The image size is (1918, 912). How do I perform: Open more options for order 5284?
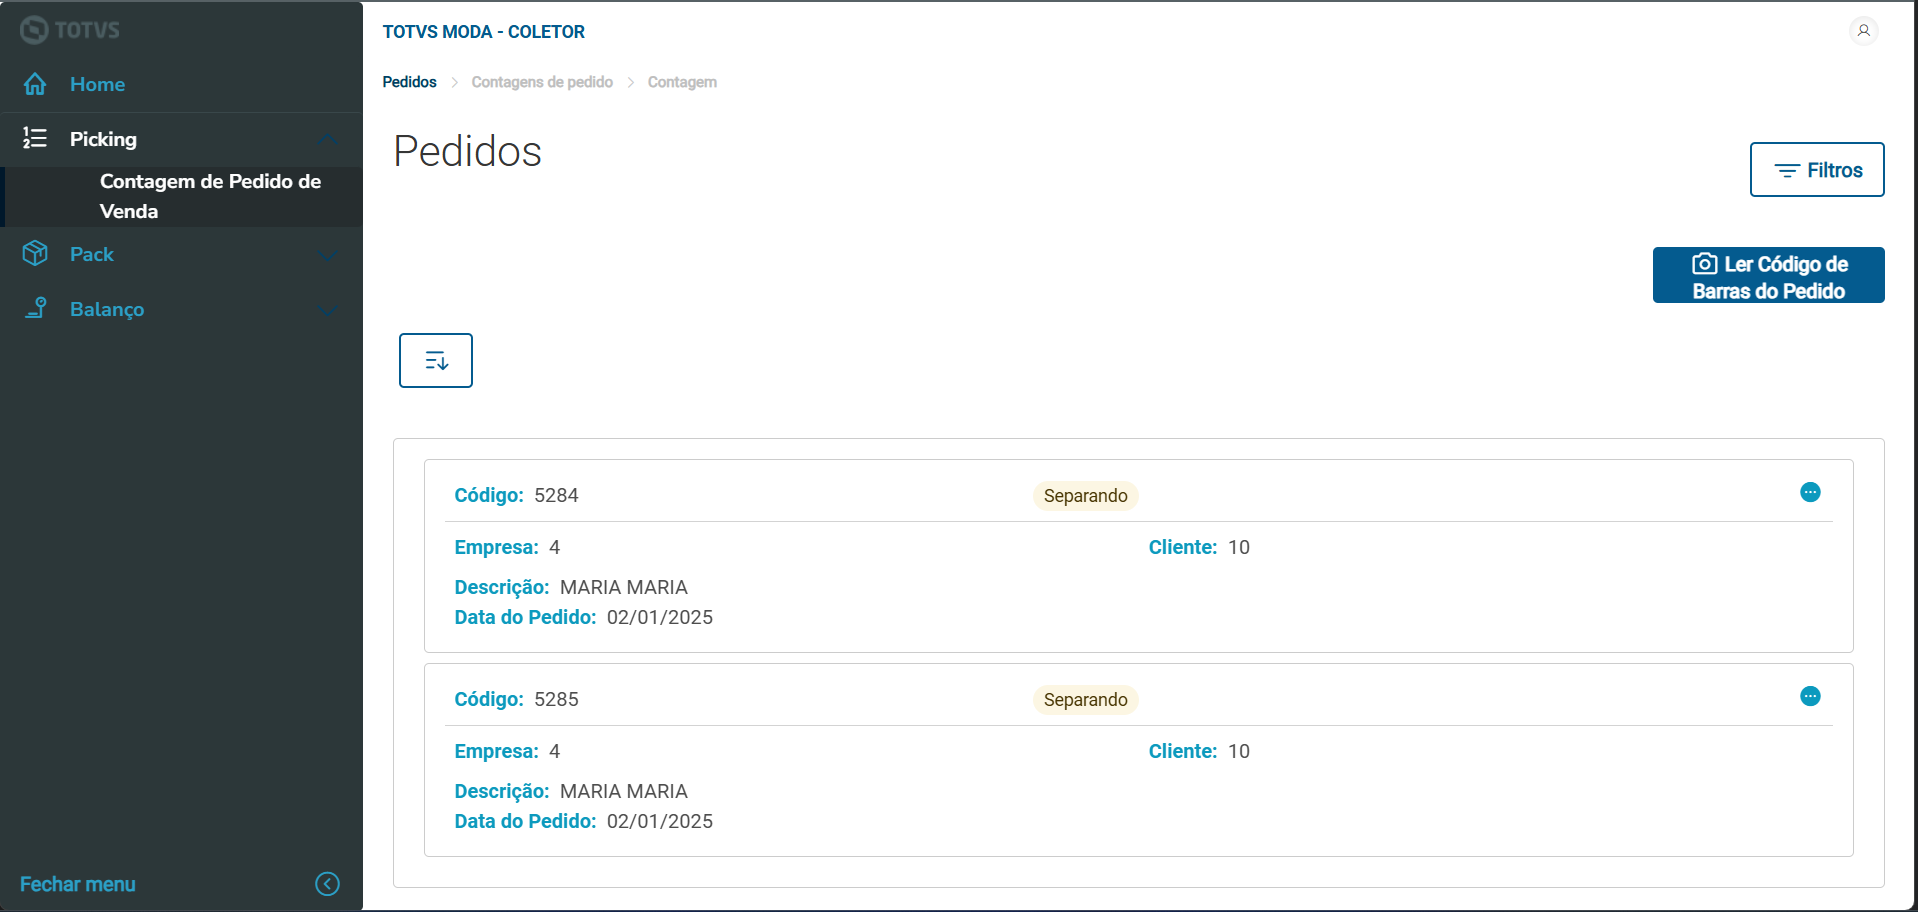(x=1810, y=492)
